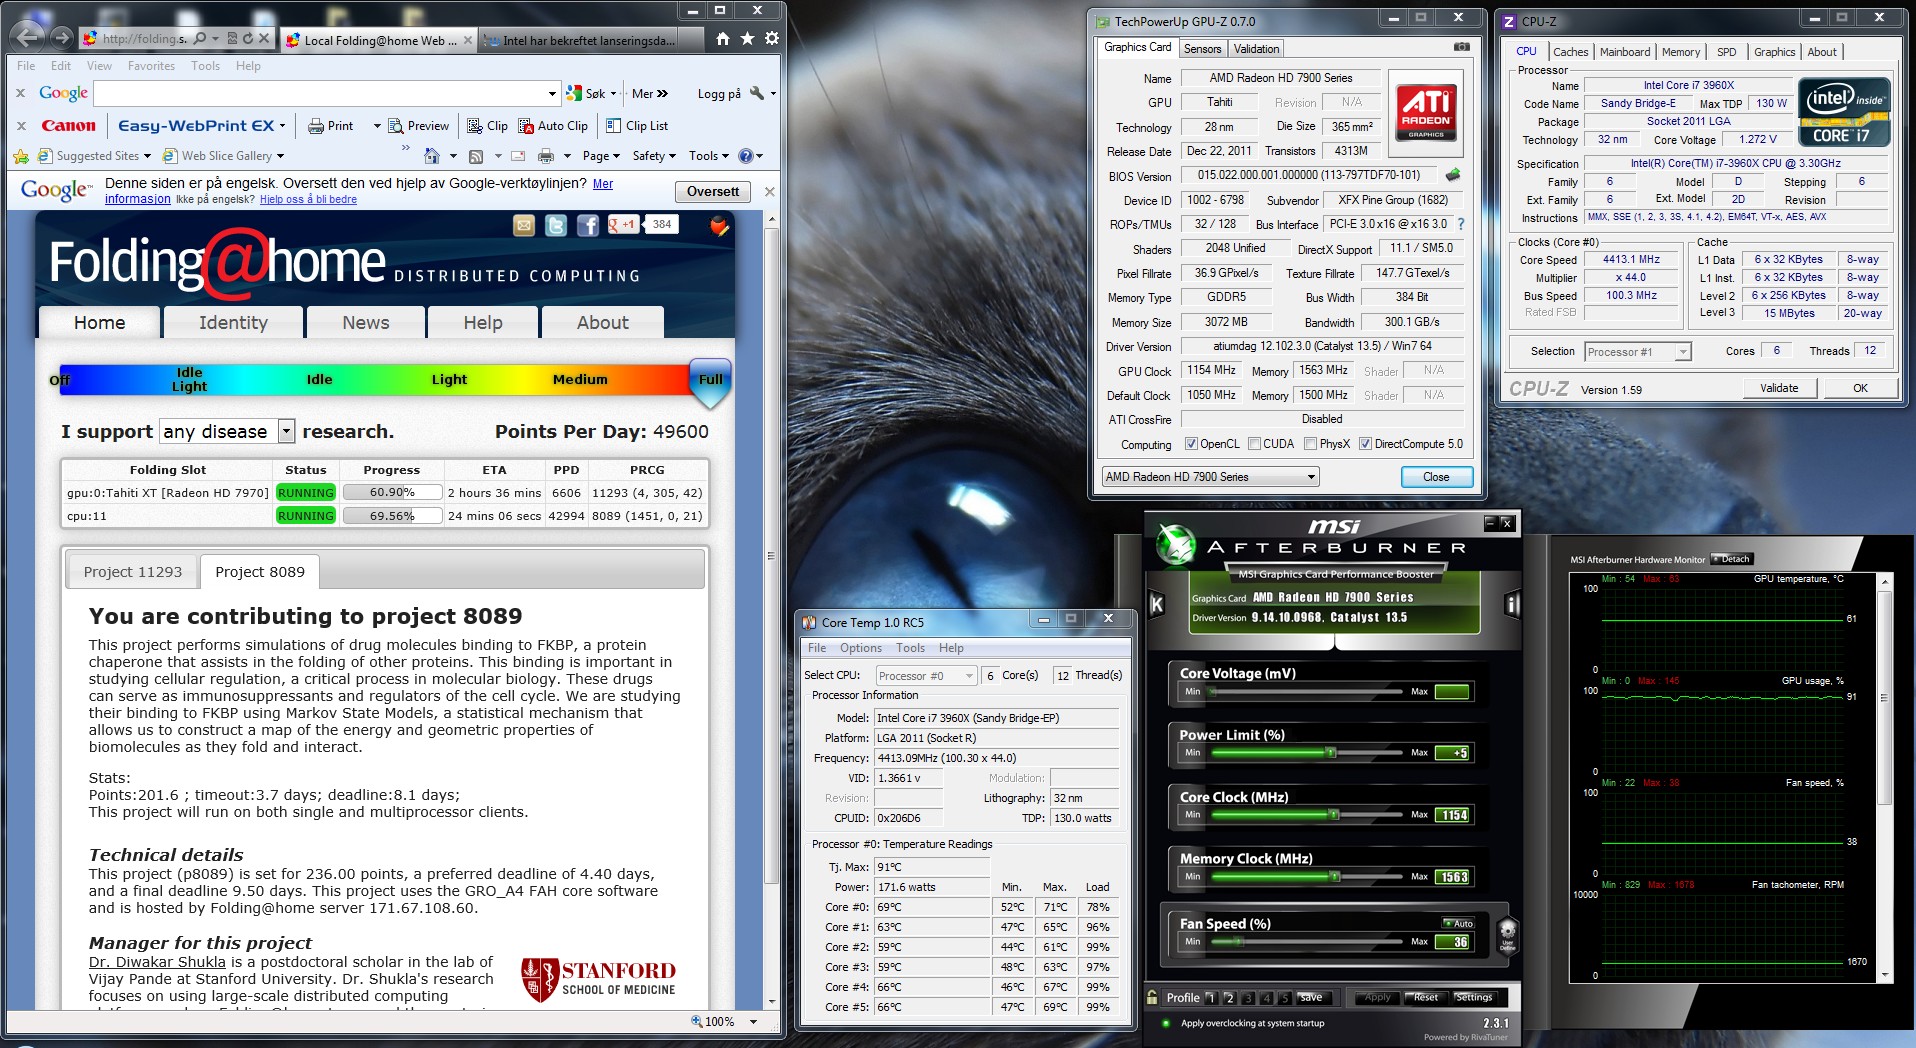Screen dimensions: 1916x1048
Task: Click Google toolbar wrench icon
Action: pos(757,93)
